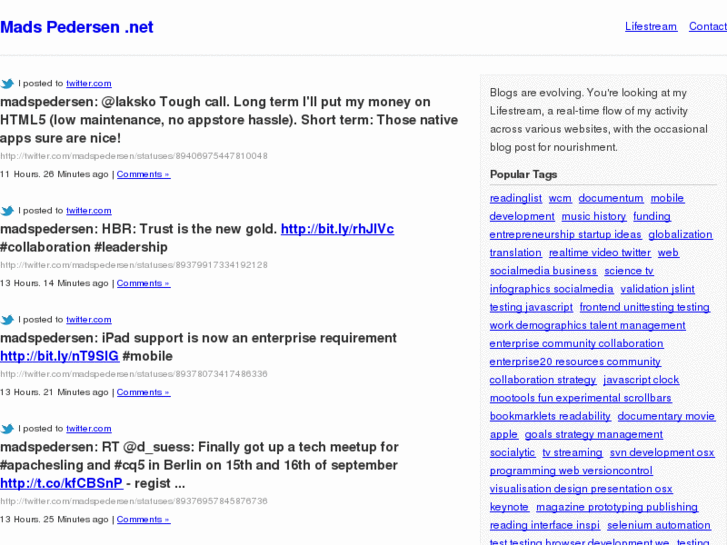Image resolution: width=727 pixels, height=545 pixels.
Task: Go to the Mads Pedersen .net site title
Action: tap(77, 27)
